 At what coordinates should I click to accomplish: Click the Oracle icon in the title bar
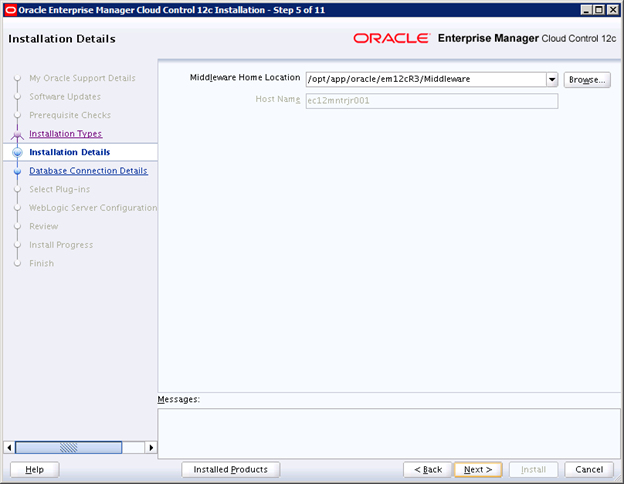(10, 10)
